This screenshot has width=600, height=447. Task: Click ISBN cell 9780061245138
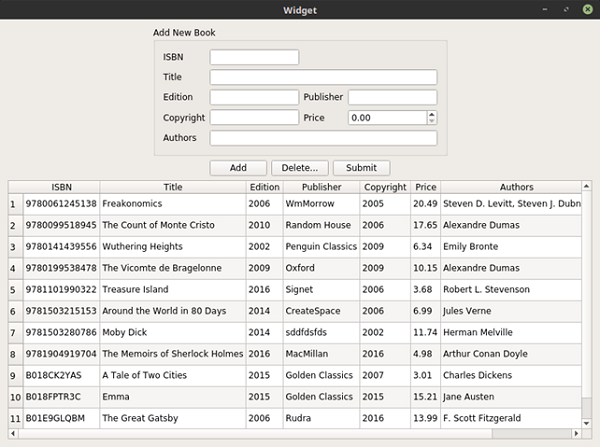coord(61,204)
